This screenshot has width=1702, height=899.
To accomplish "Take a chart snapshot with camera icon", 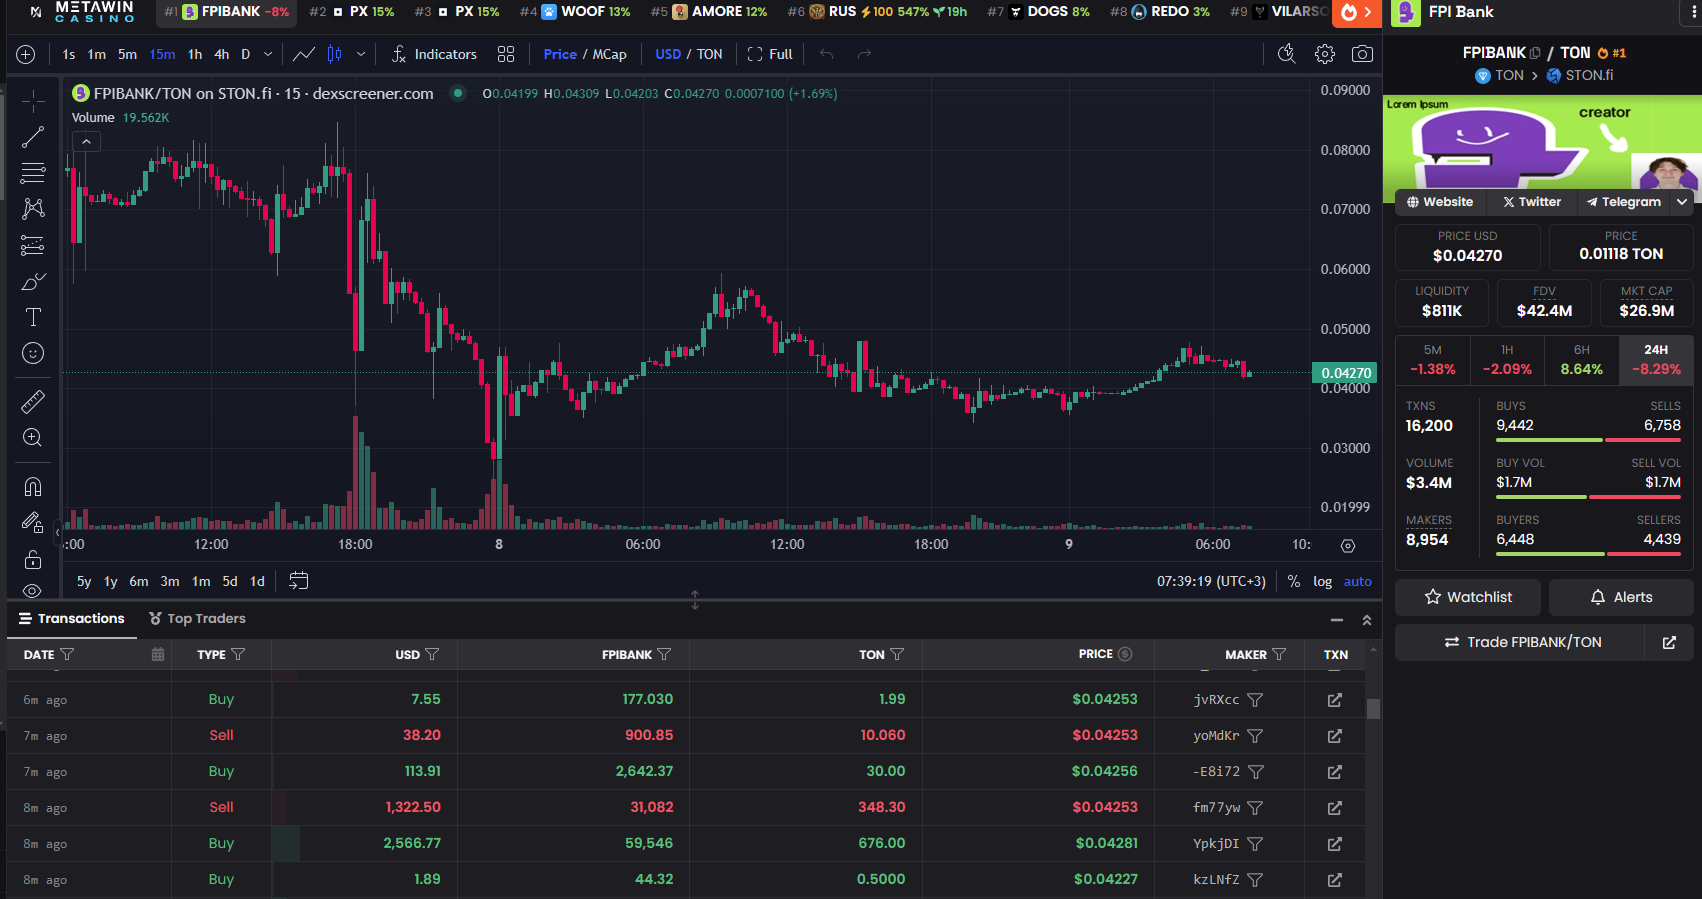I will [x=1362, y=54].
